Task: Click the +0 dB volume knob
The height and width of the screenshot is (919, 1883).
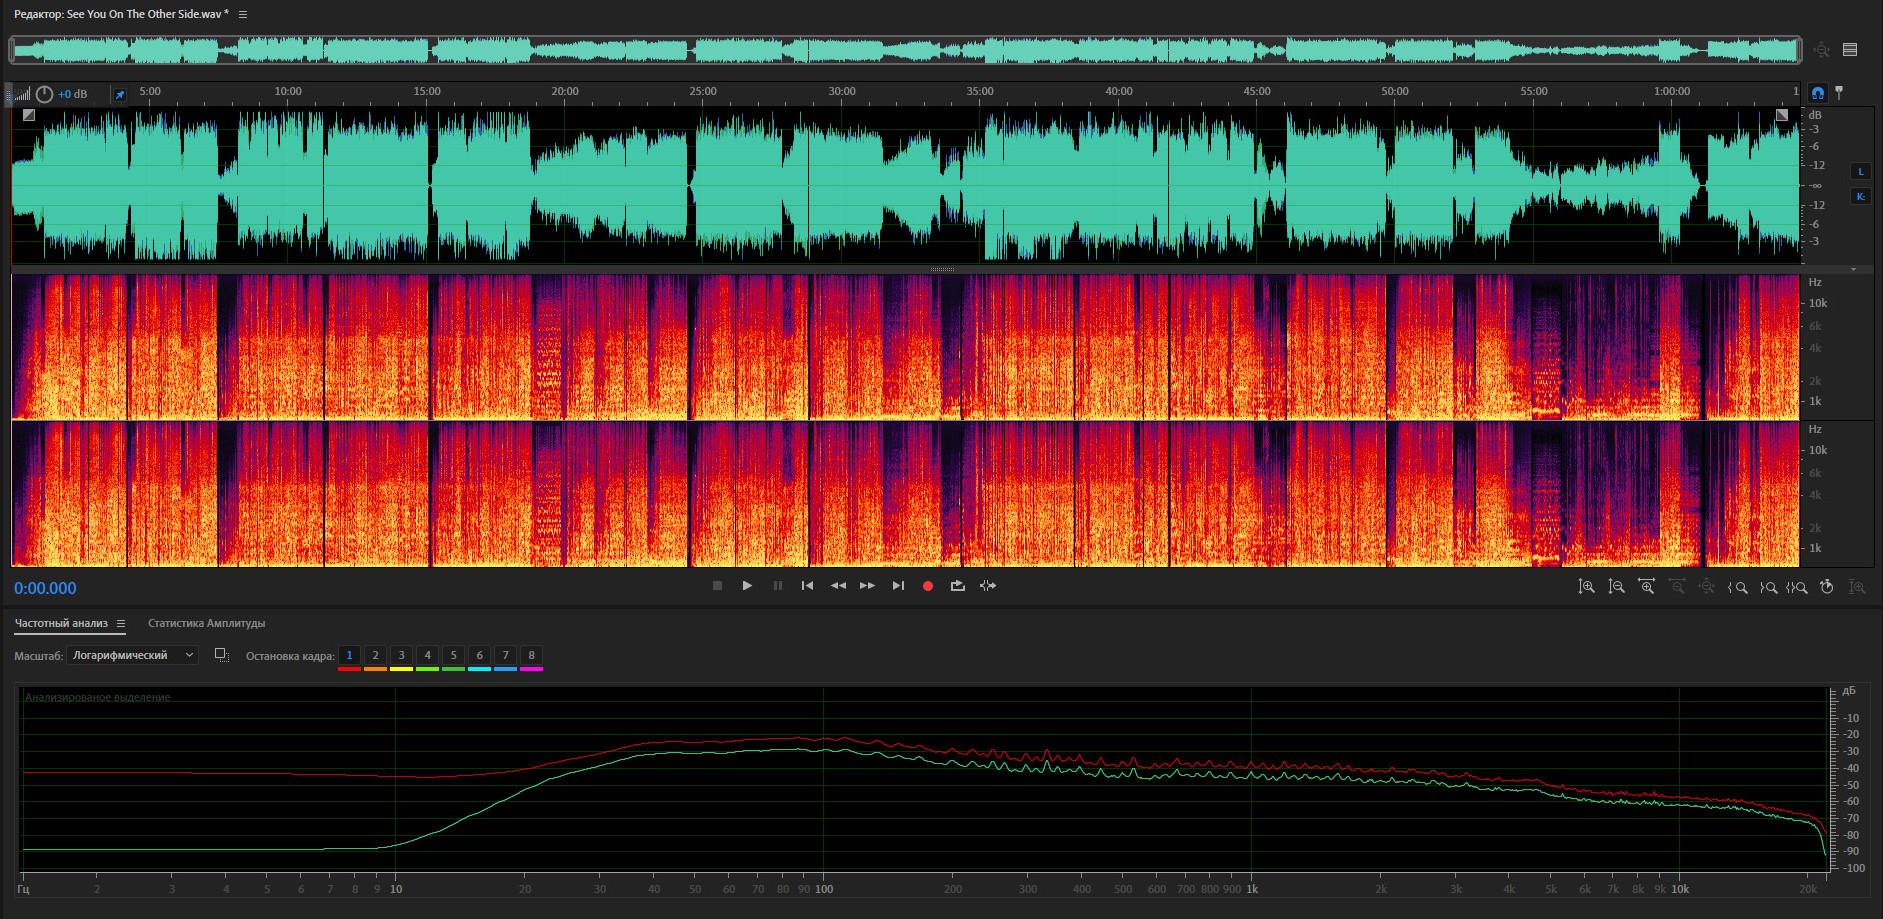Action: 45,94
